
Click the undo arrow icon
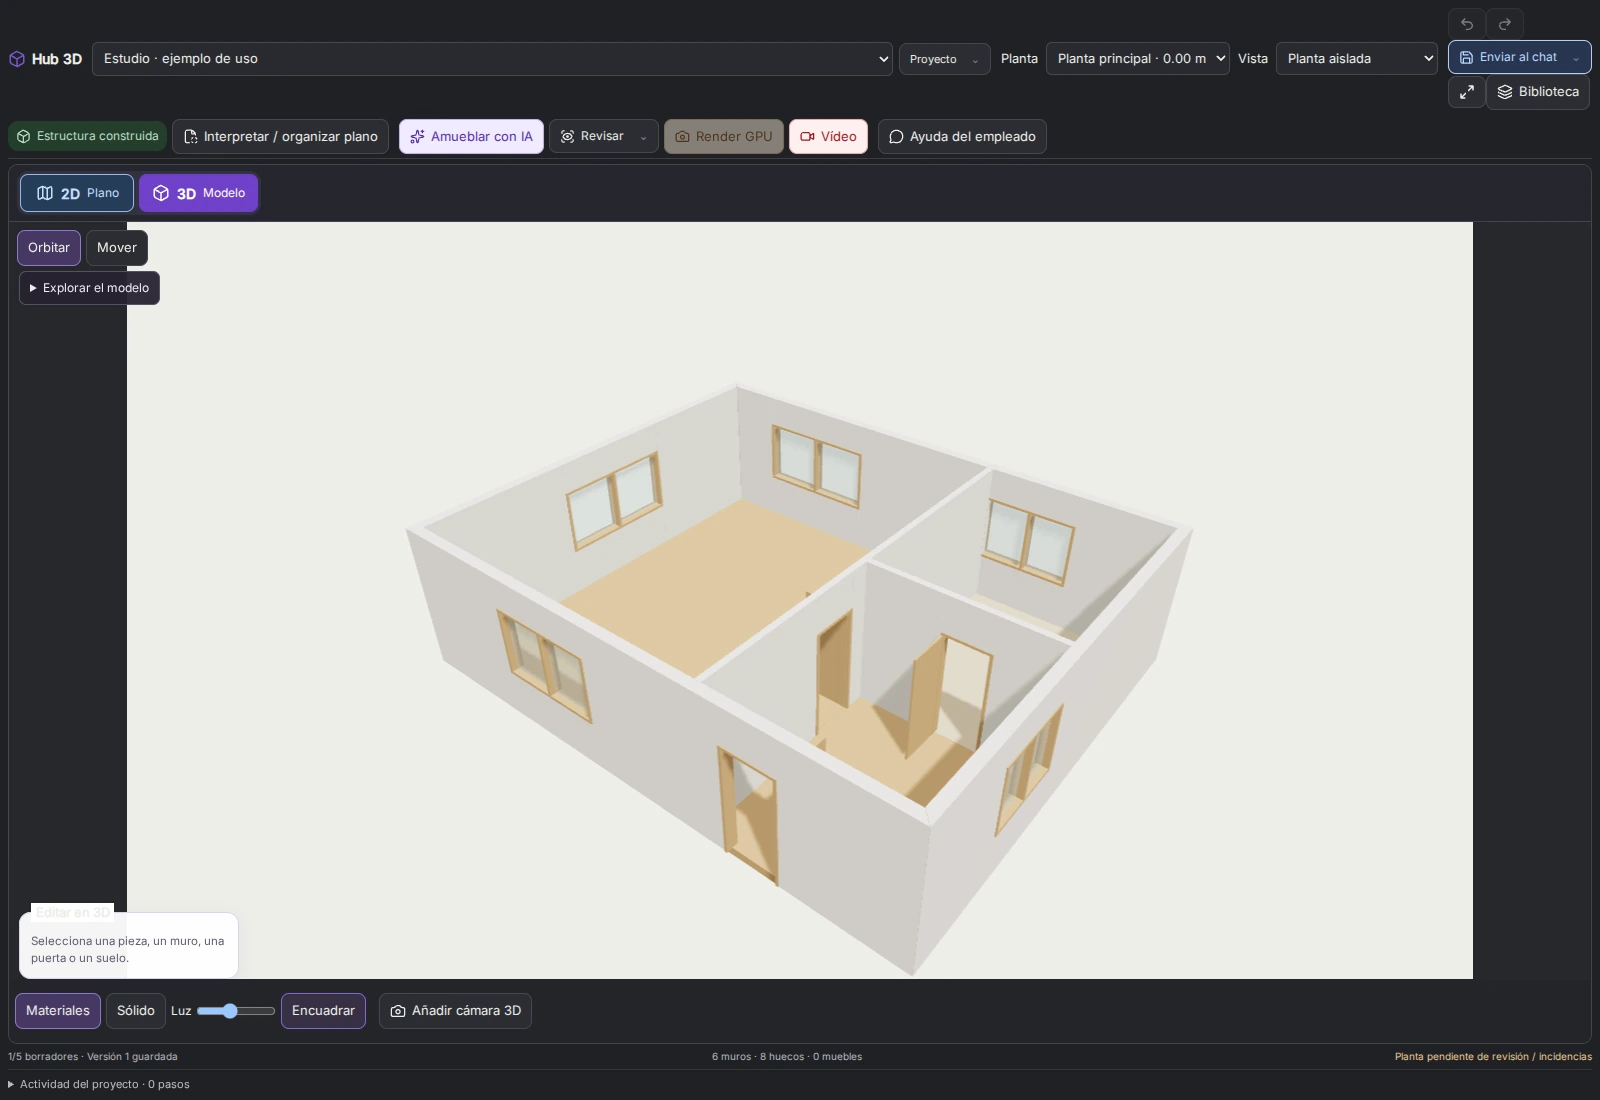[1467, 24]
